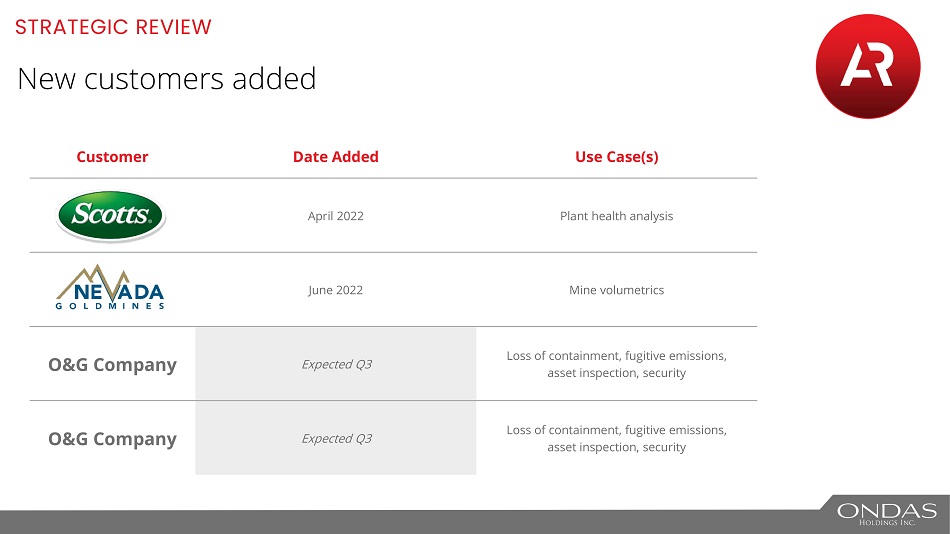
Task: Click the Scotts logo
Action: [111, 216]
